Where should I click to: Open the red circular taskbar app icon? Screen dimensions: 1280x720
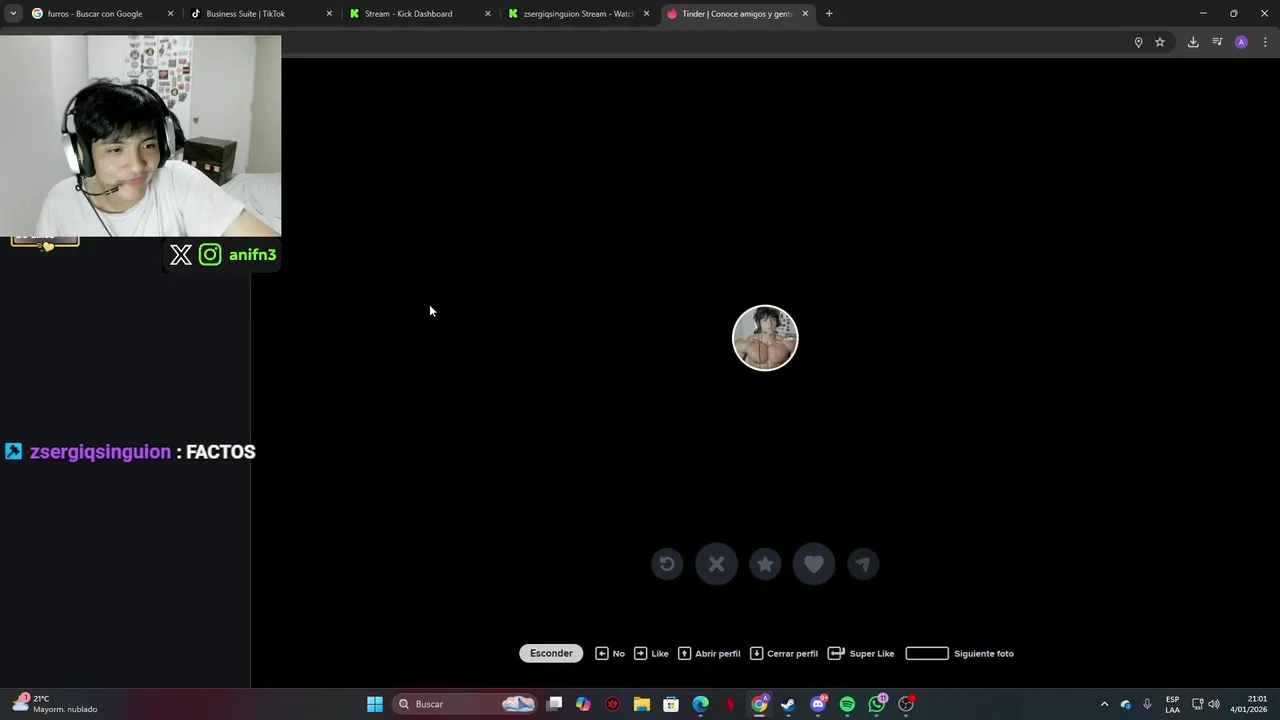(x=613, y=704)
